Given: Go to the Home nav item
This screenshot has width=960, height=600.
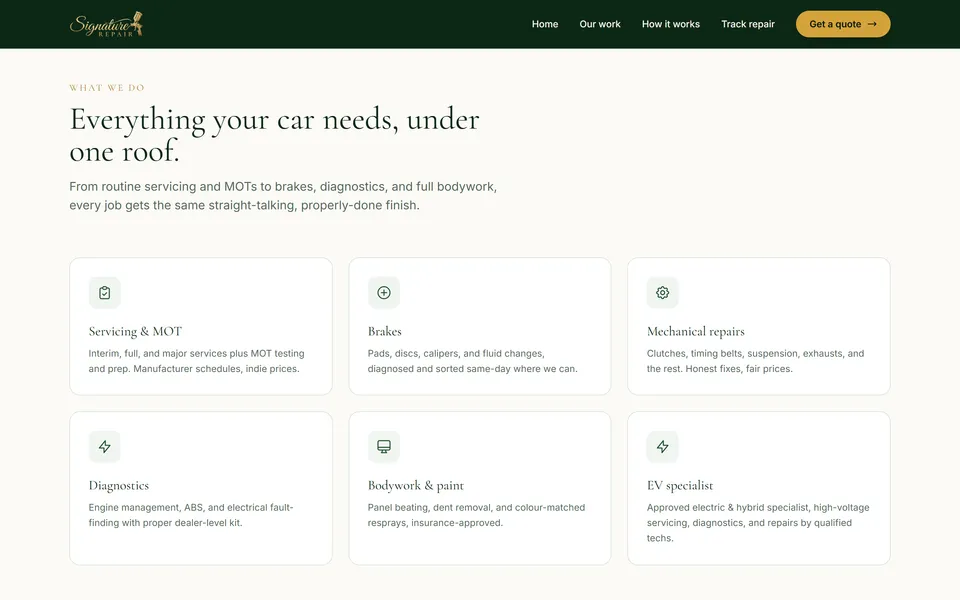Looking at the screenshot, I should [545, 24].
